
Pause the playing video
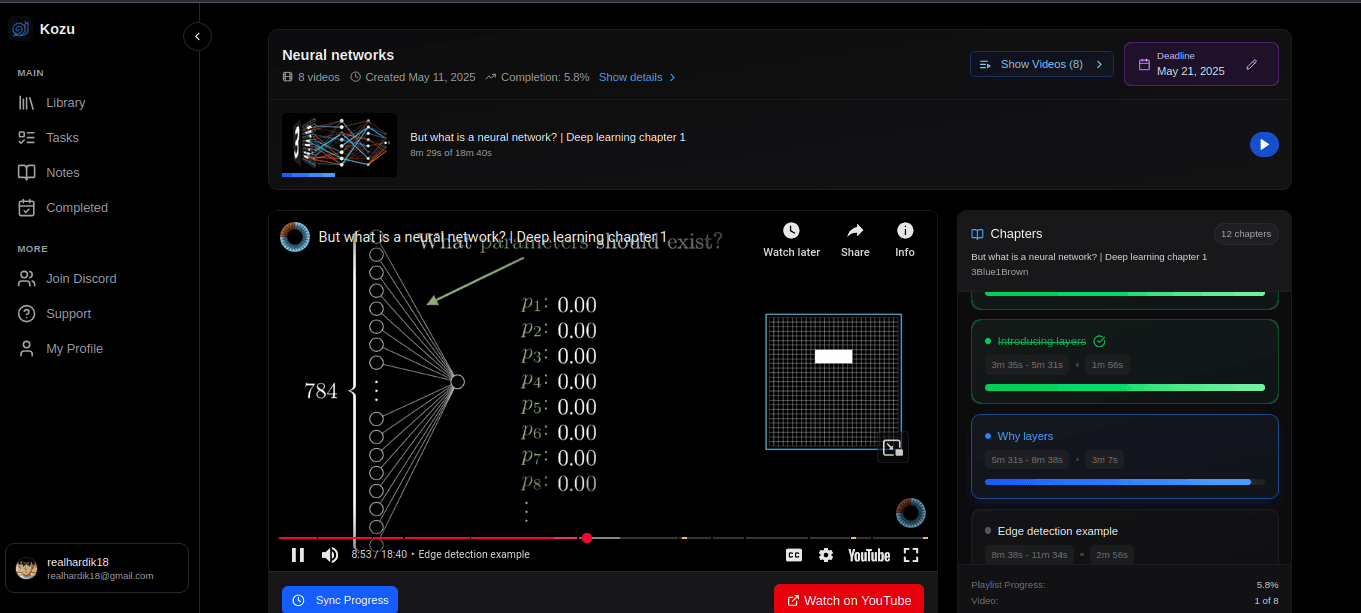tap(297, 554)
